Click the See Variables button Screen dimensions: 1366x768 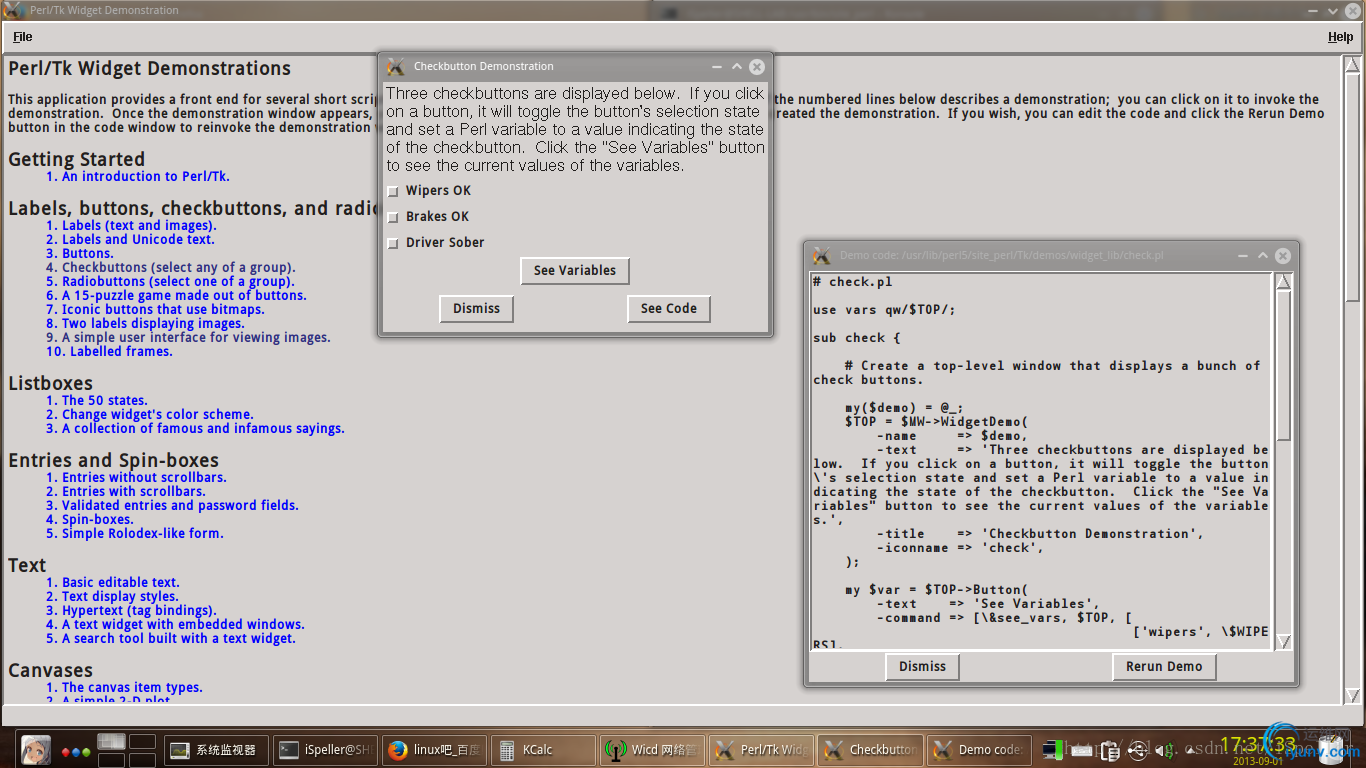[x=575, y=271]
